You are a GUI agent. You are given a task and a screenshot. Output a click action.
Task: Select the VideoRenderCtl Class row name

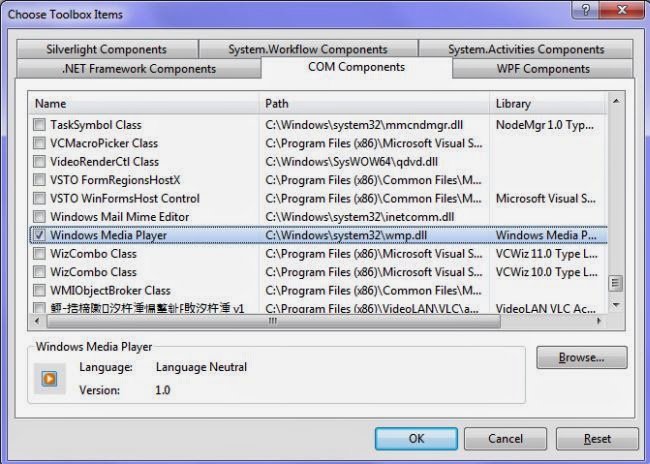[x=104, y=161]
